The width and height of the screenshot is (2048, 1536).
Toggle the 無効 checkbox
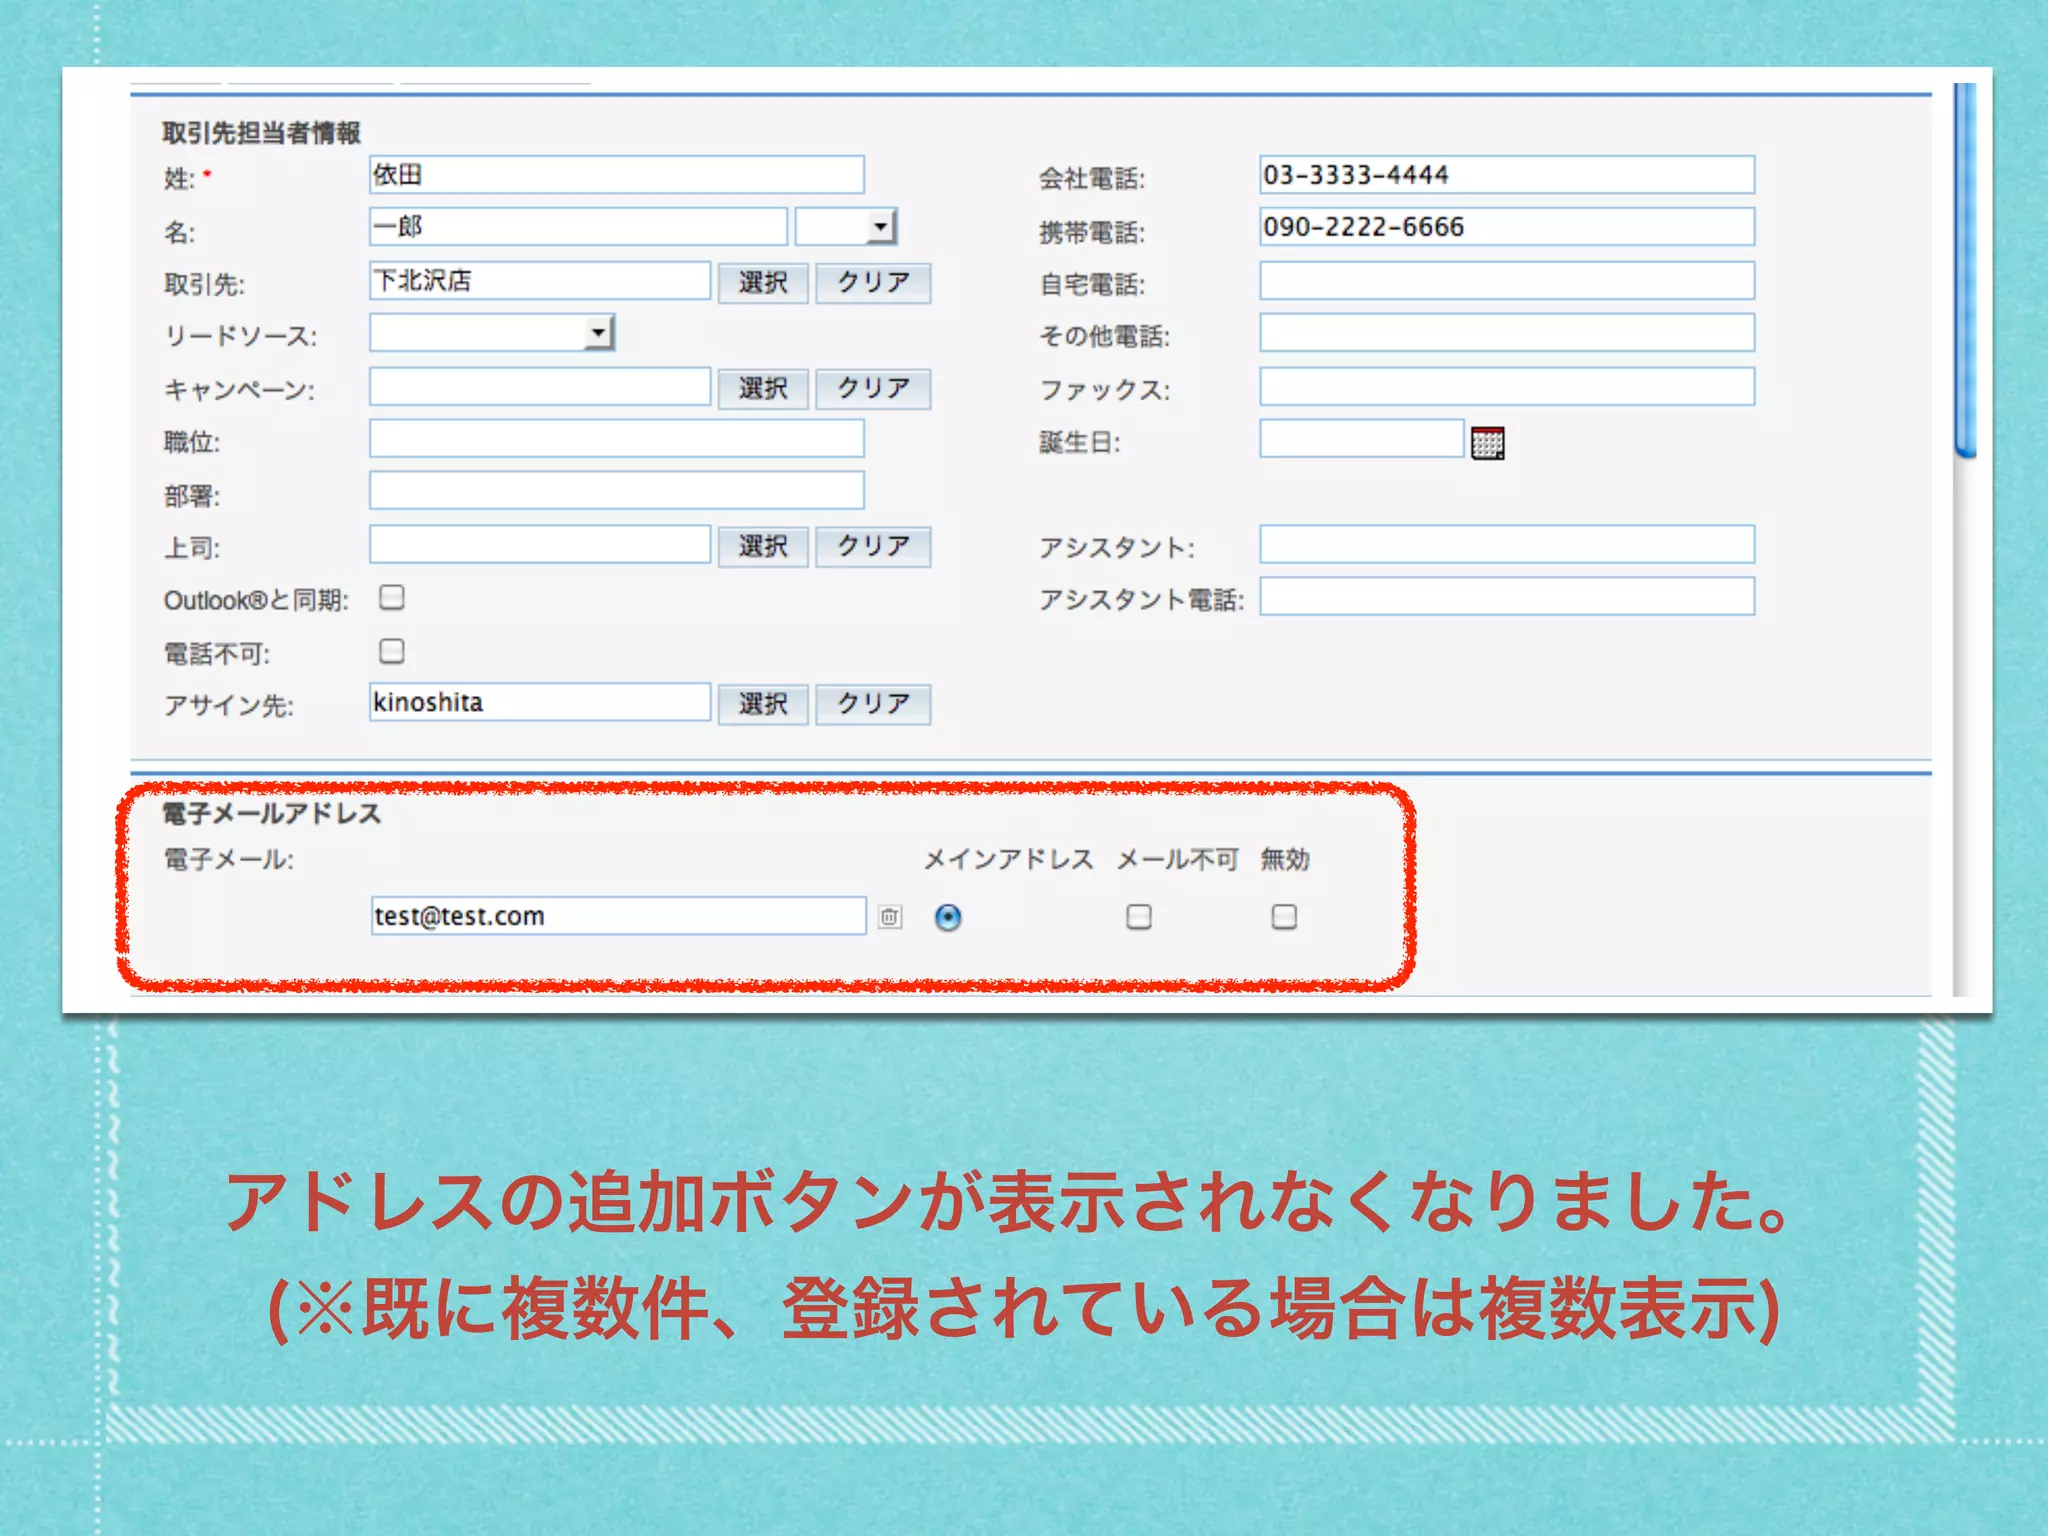click(1284, 916)
